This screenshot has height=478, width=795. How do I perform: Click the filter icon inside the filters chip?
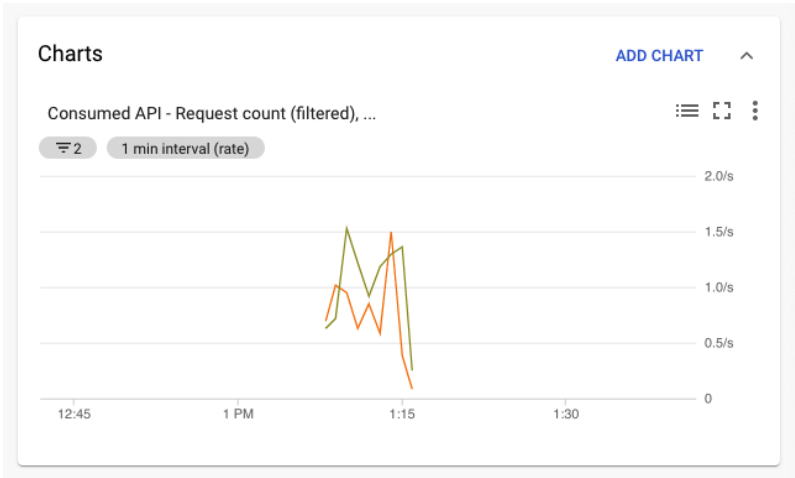coord(63,148)
